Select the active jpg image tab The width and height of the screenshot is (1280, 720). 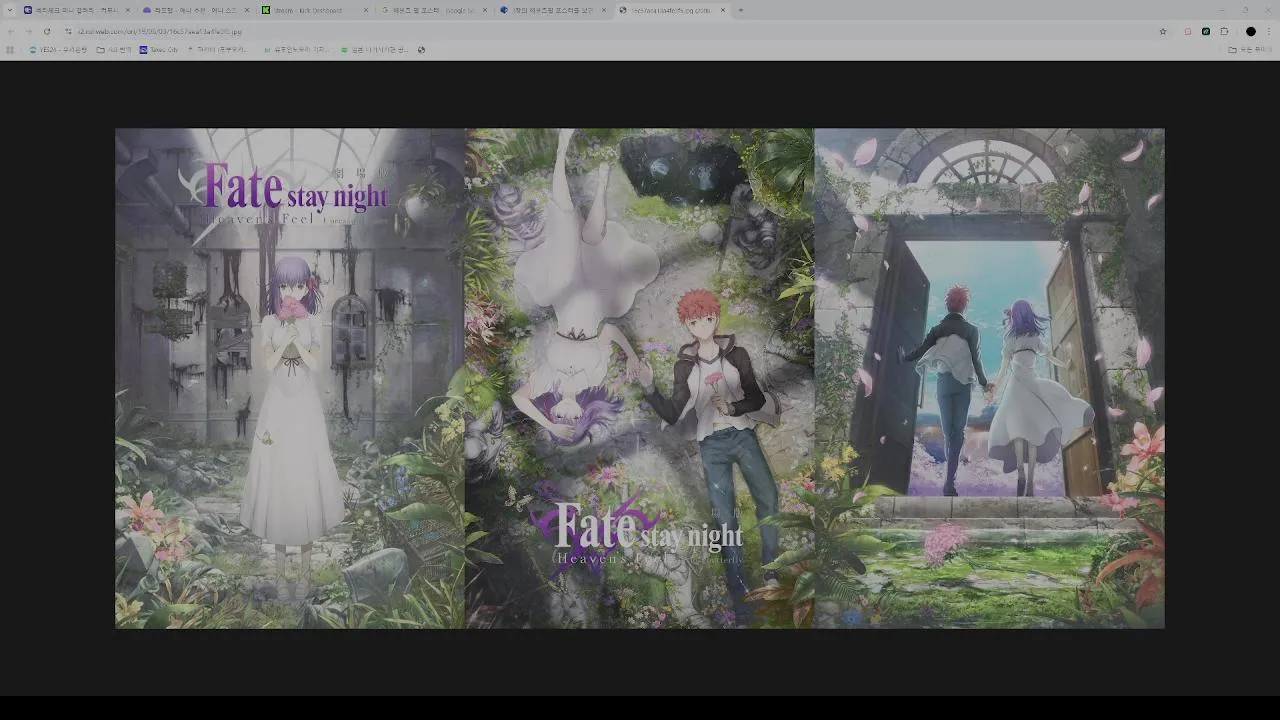(x=672, y=10)
